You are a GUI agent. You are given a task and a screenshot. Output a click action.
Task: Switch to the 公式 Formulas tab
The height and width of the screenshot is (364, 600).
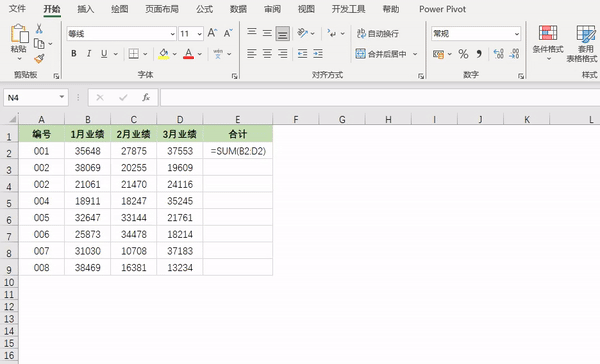pos(204,9)
